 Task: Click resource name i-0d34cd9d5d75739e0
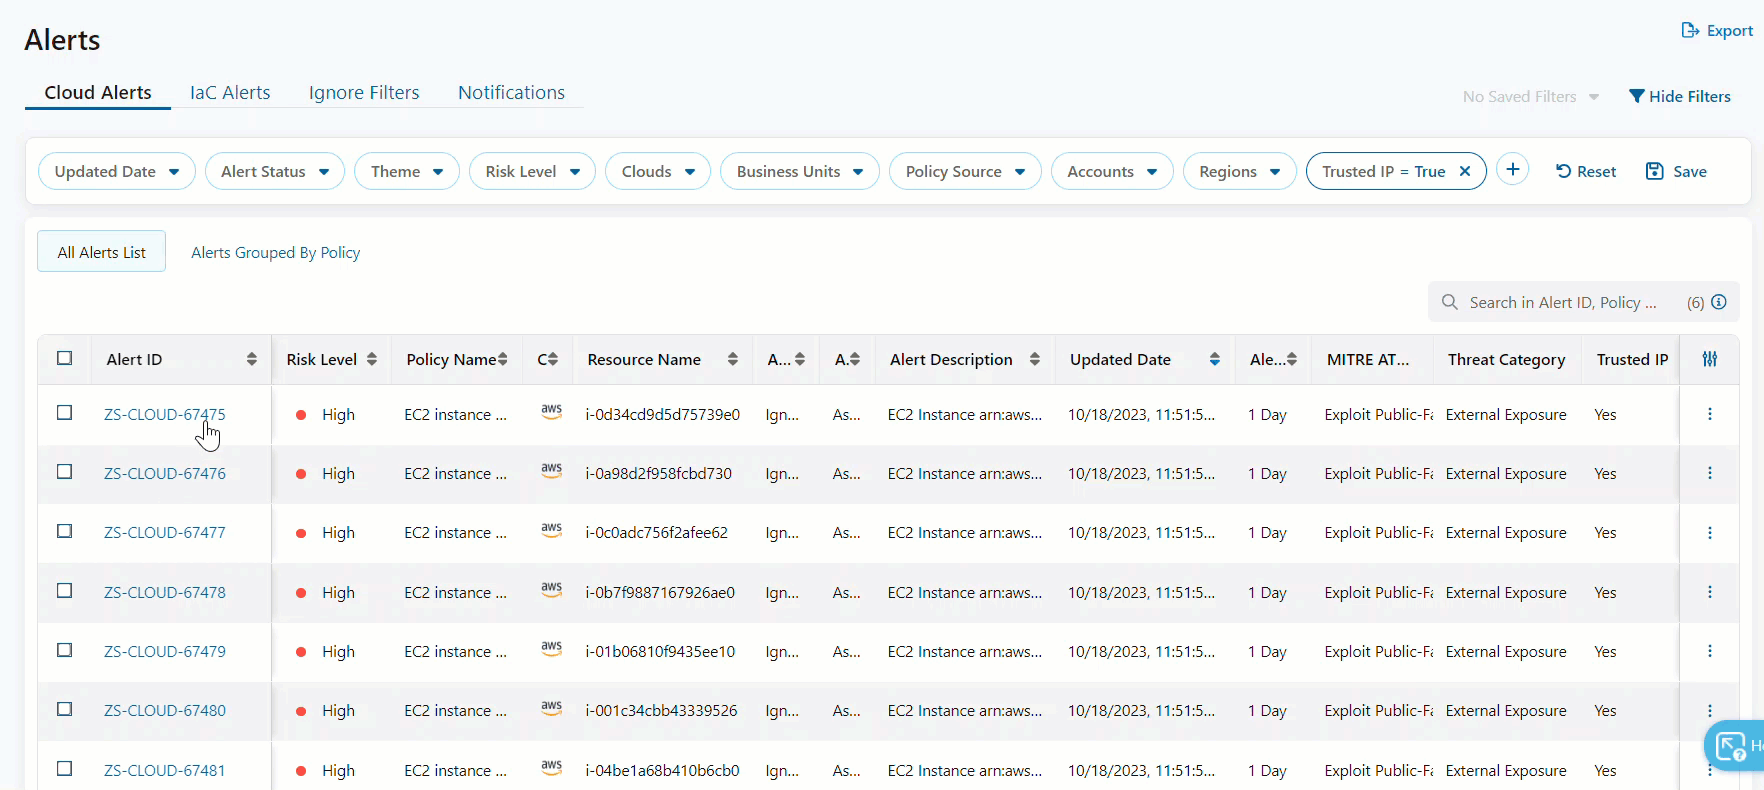coord(662,414)
